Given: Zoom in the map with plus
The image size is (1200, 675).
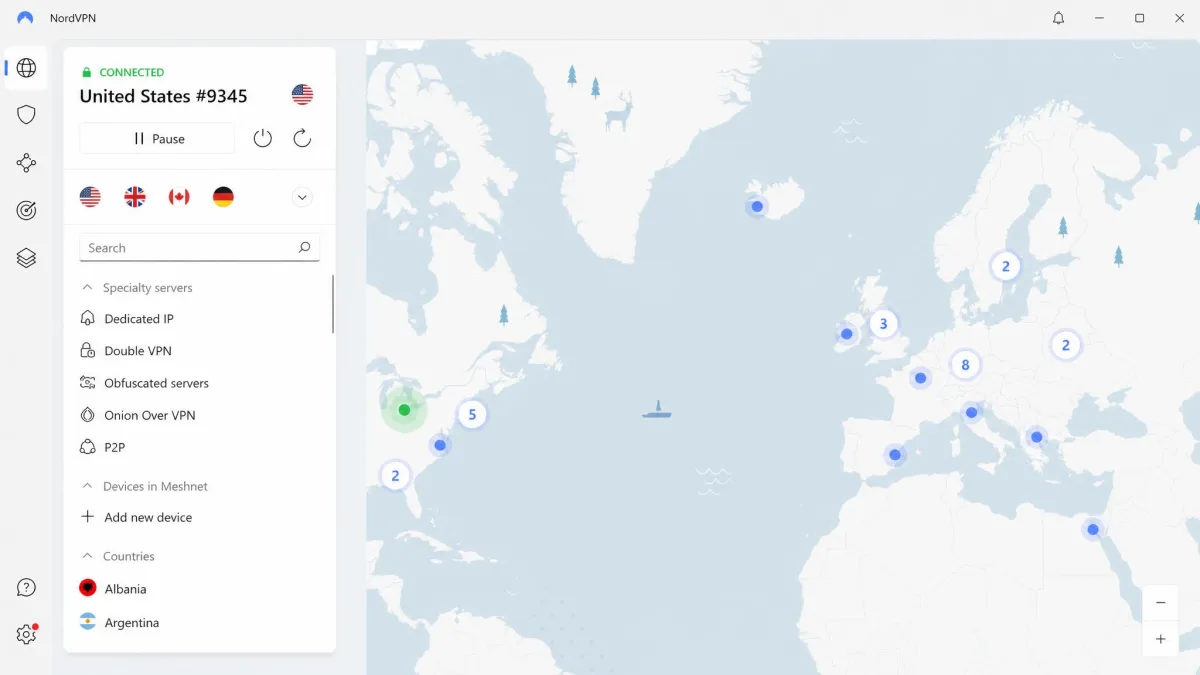Looking at the screenshot, I should (x=1161, y=639).
